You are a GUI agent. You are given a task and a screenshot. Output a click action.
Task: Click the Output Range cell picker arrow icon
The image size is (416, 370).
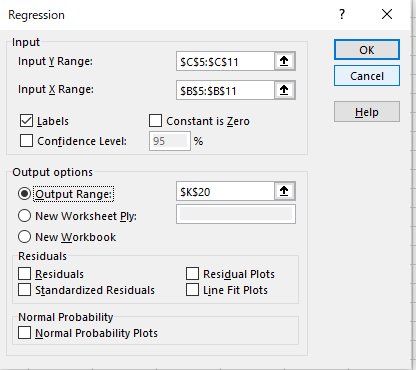pyautogui.click(x=284, y=191)
